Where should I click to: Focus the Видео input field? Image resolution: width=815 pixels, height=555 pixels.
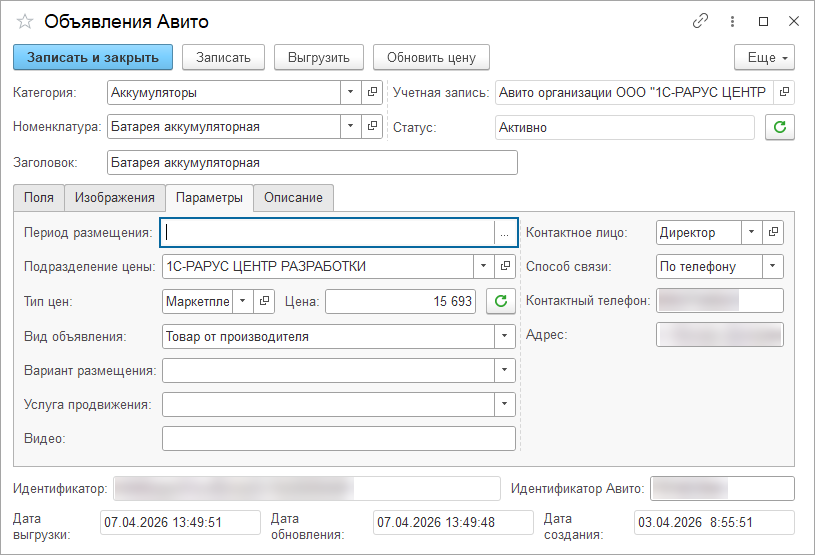(x=339, y=439)
